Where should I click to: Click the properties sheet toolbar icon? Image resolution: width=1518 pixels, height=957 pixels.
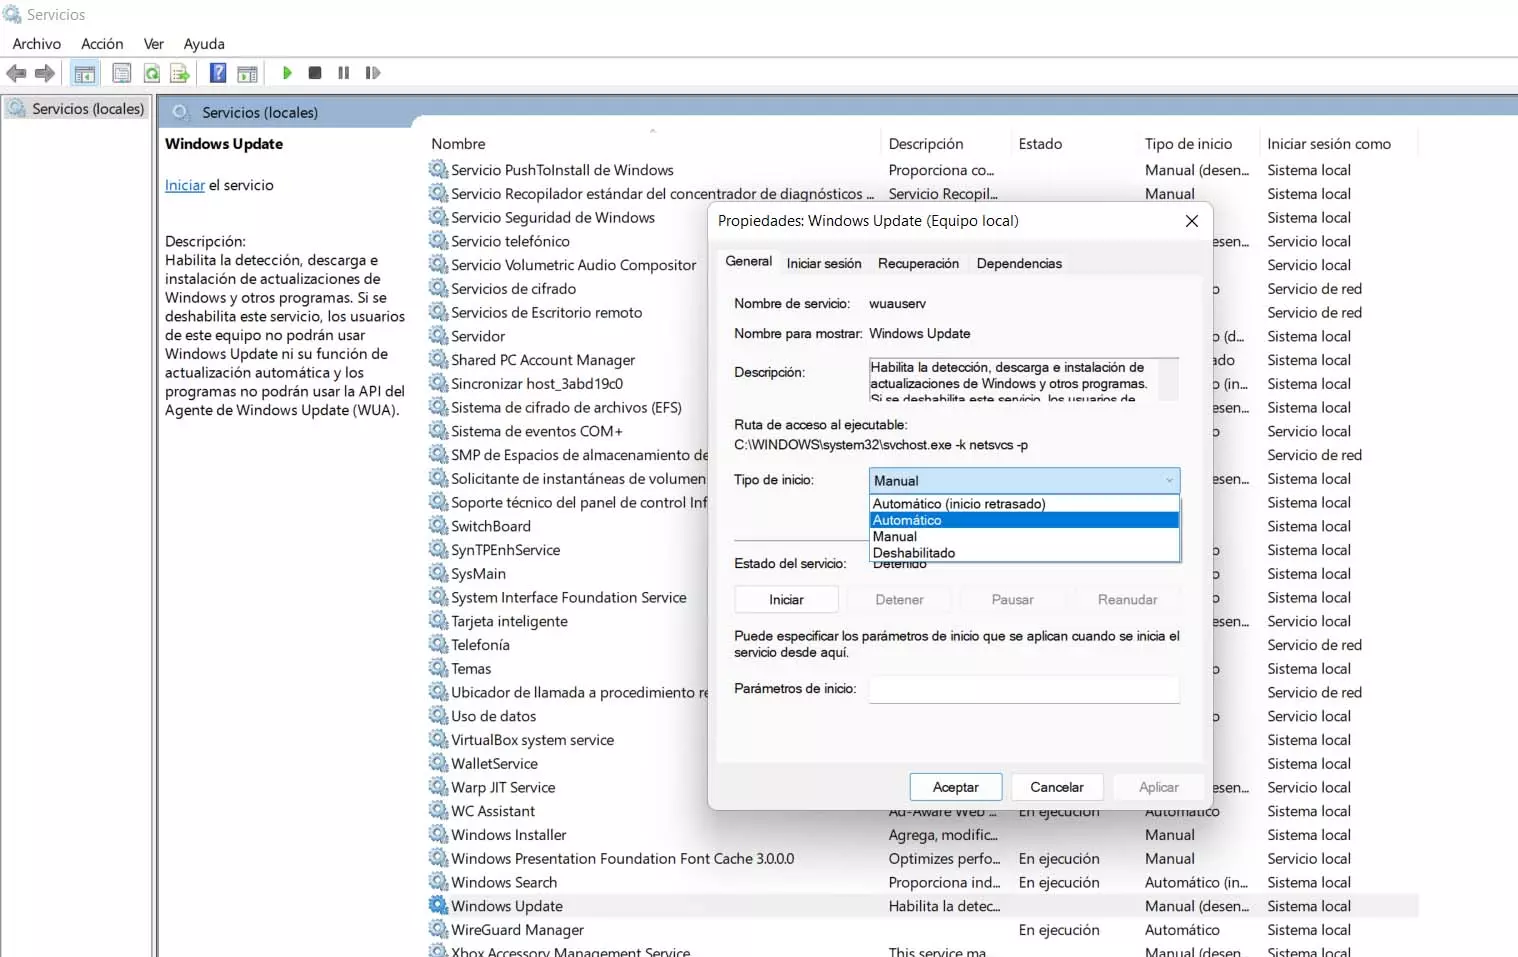[x=121, y=72]
